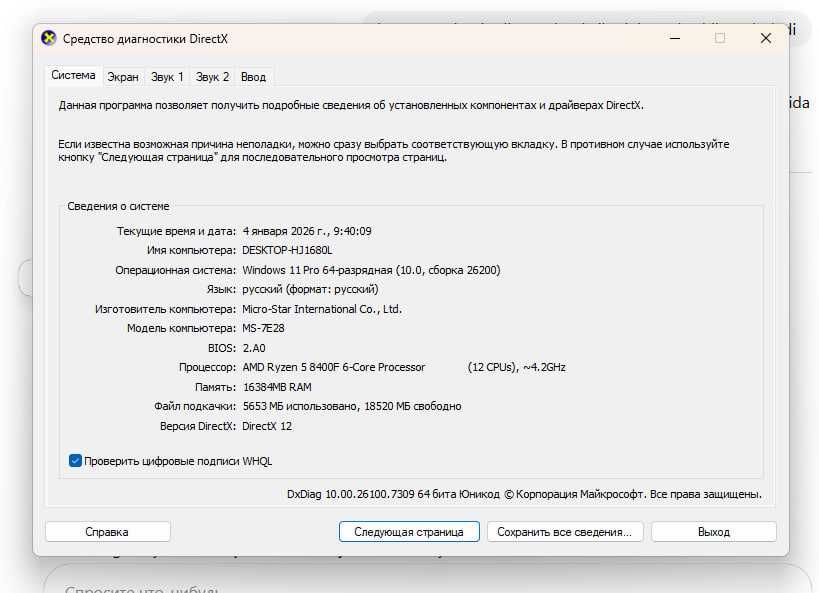Click memory value 16384MB RAM
This screenshot has height=593, width=819.
click(x=277, y=387)
